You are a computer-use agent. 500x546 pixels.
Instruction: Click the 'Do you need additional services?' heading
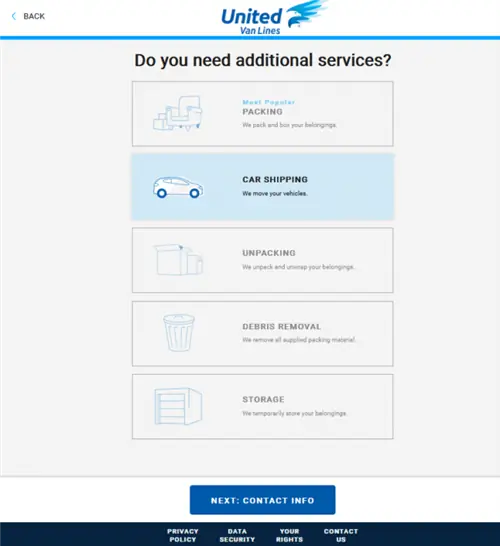tap(263, 60)
